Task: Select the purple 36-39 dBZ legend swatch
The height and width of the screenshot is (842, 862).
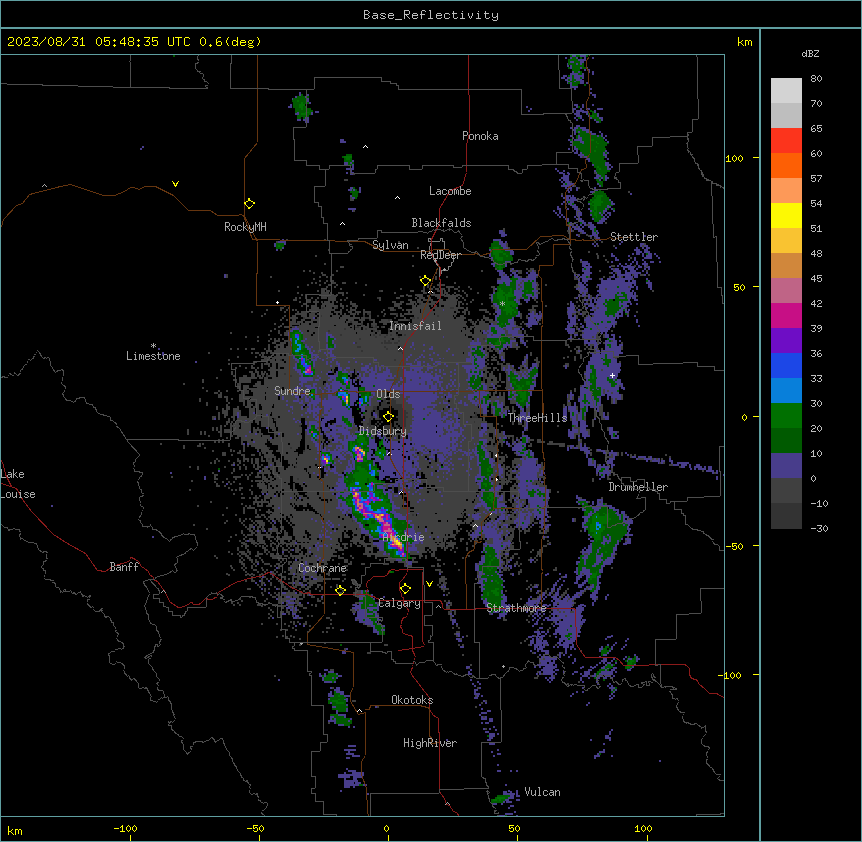Action: click(786, 341)
